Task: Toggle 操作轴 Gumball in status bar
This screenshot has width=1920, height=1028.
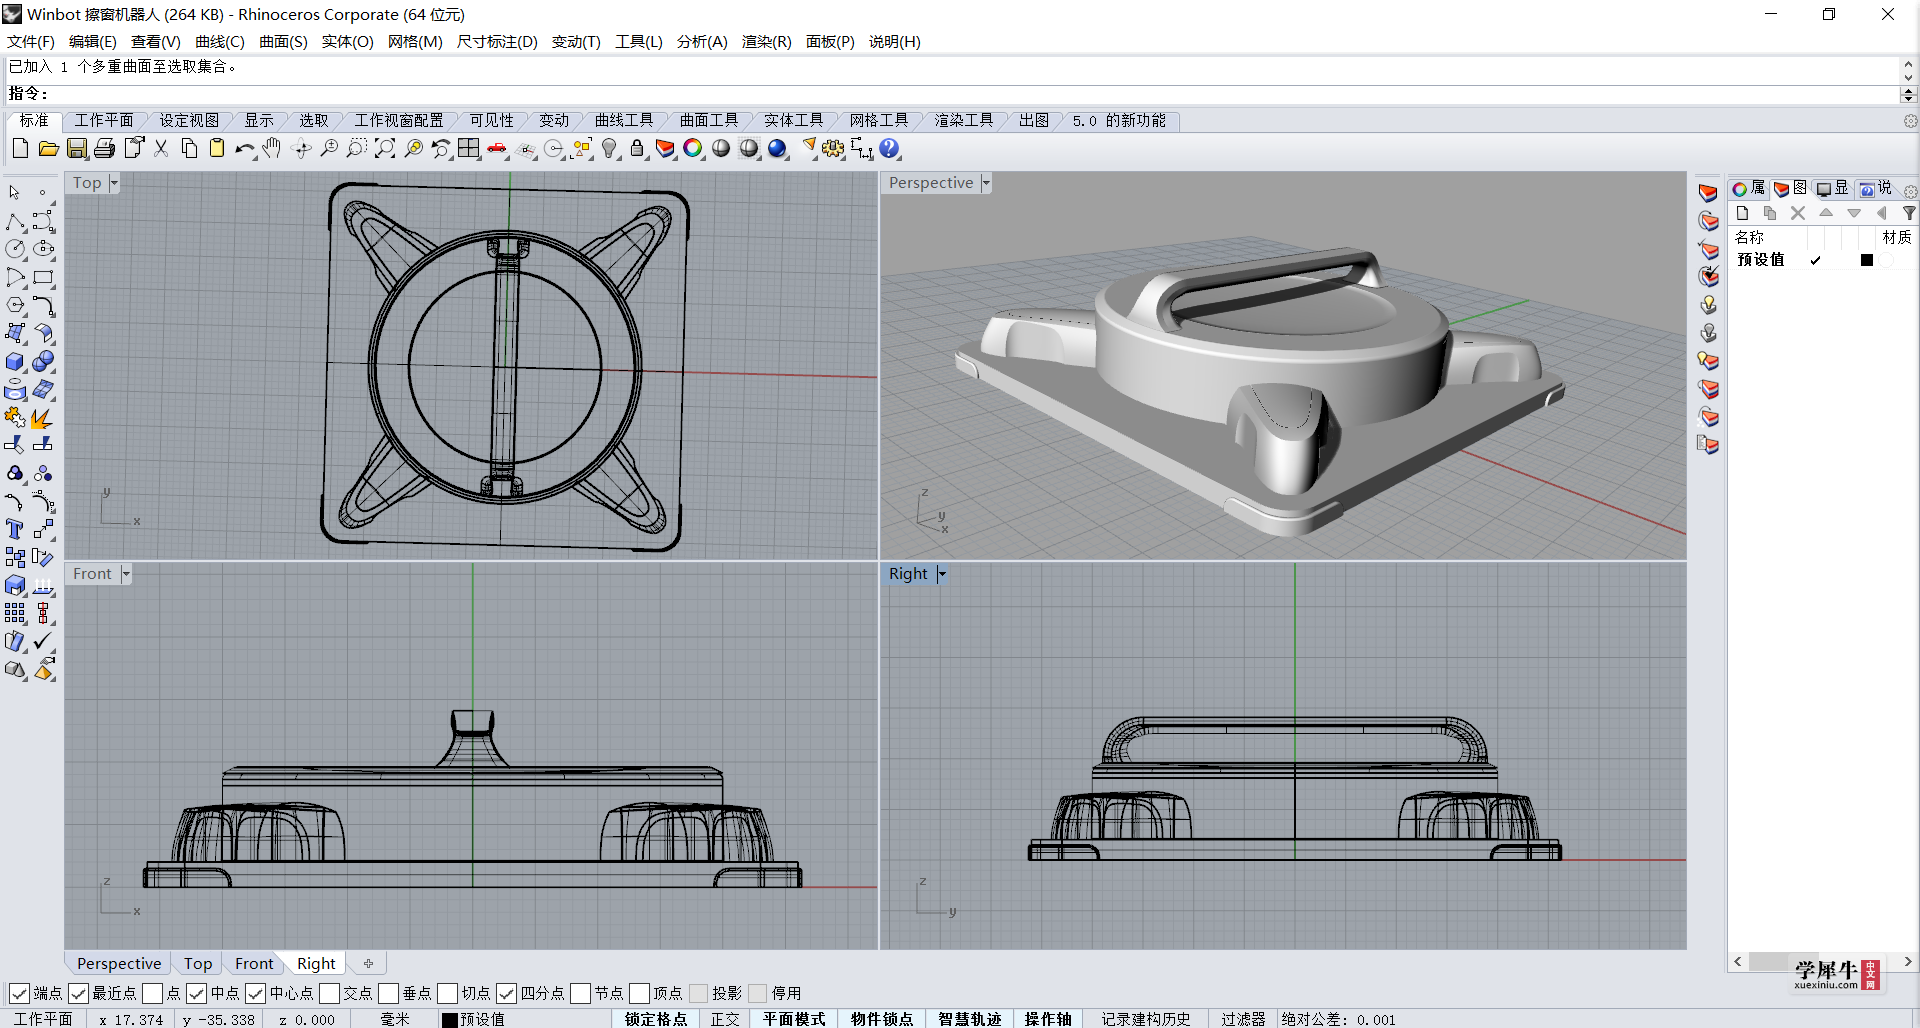Action: tap(1048, 1019)
